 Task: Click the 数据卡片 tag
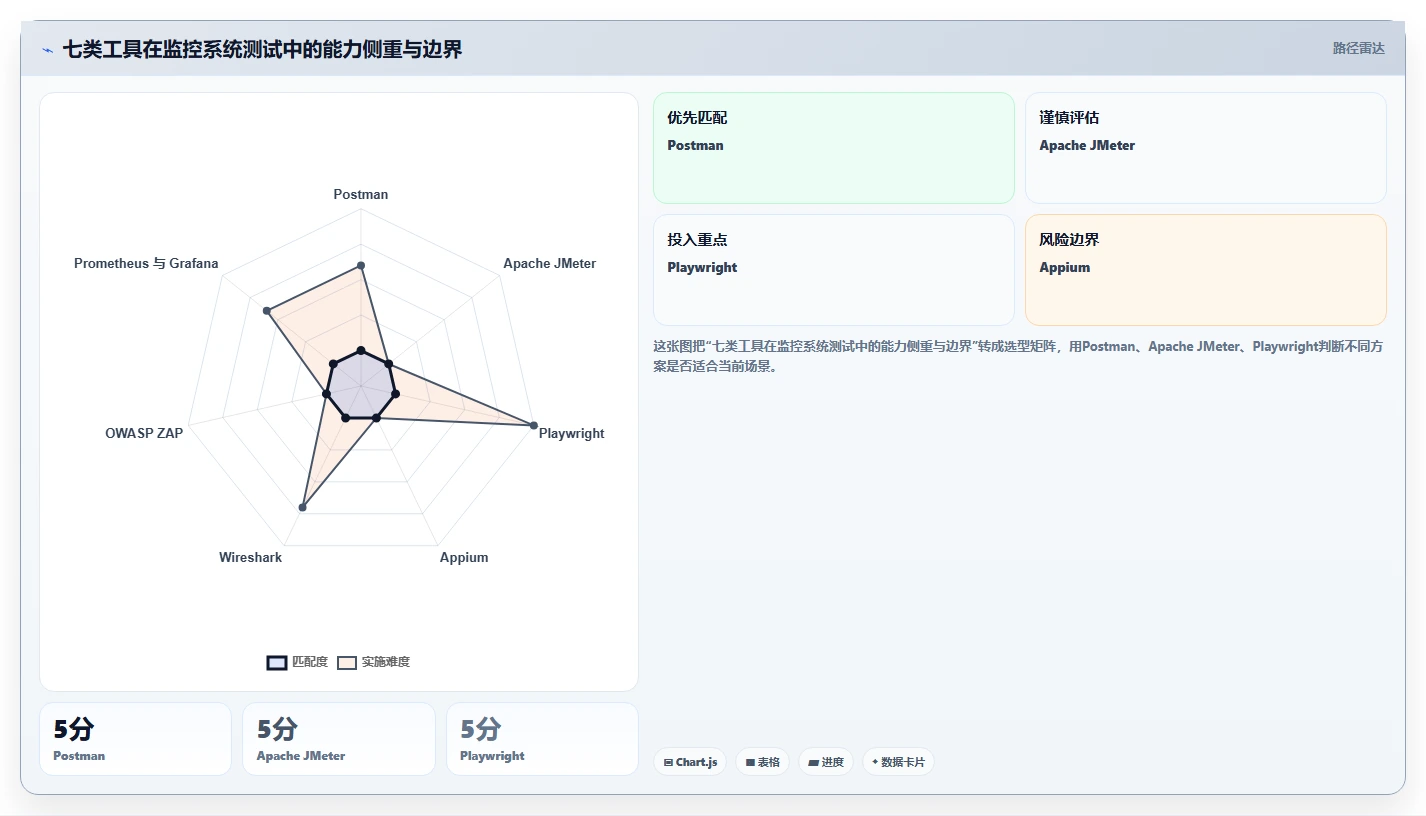coord(898,762)
